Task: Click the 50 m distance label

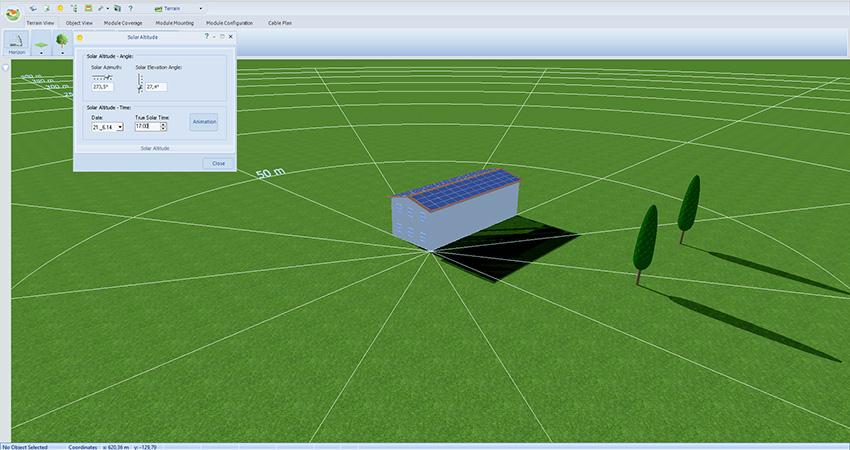Action: (x=270, y=173)
